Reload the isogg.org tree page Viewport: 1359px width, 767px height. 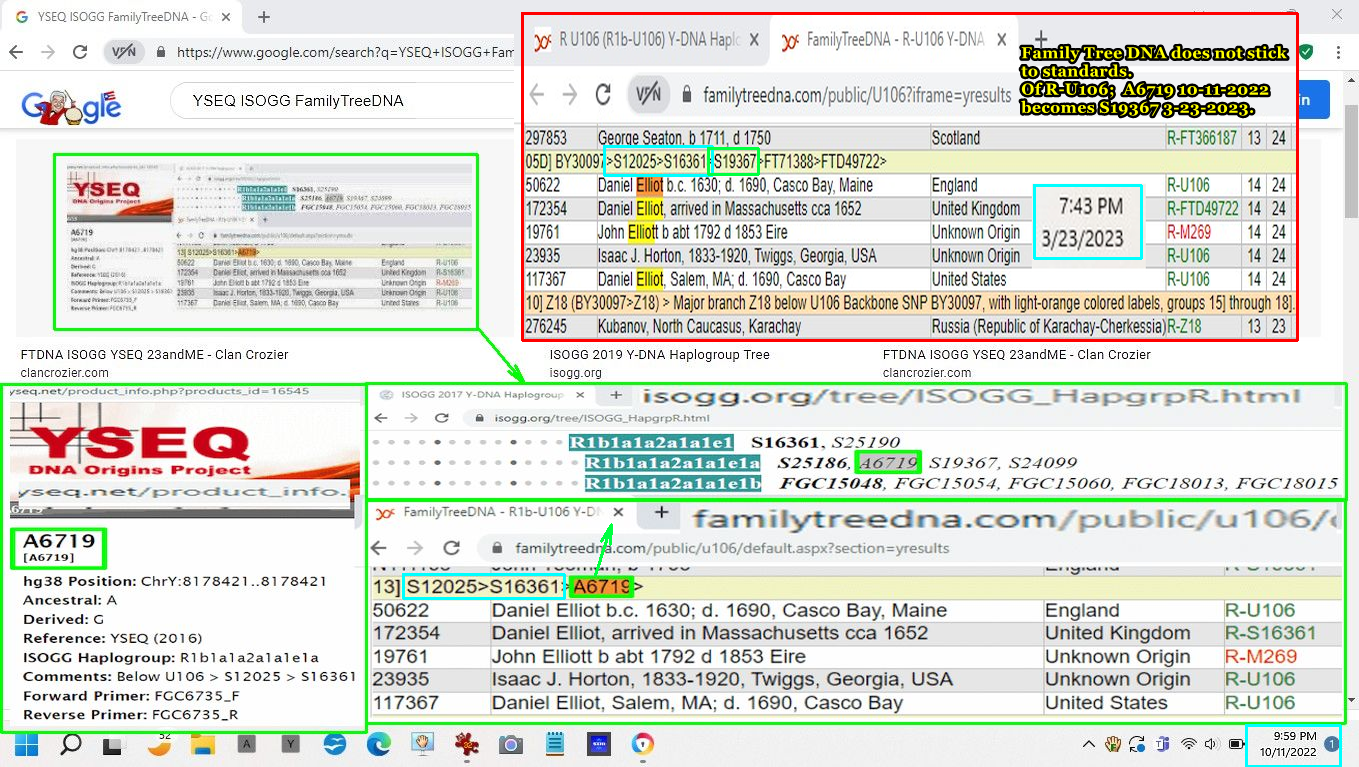coord(441,417)
